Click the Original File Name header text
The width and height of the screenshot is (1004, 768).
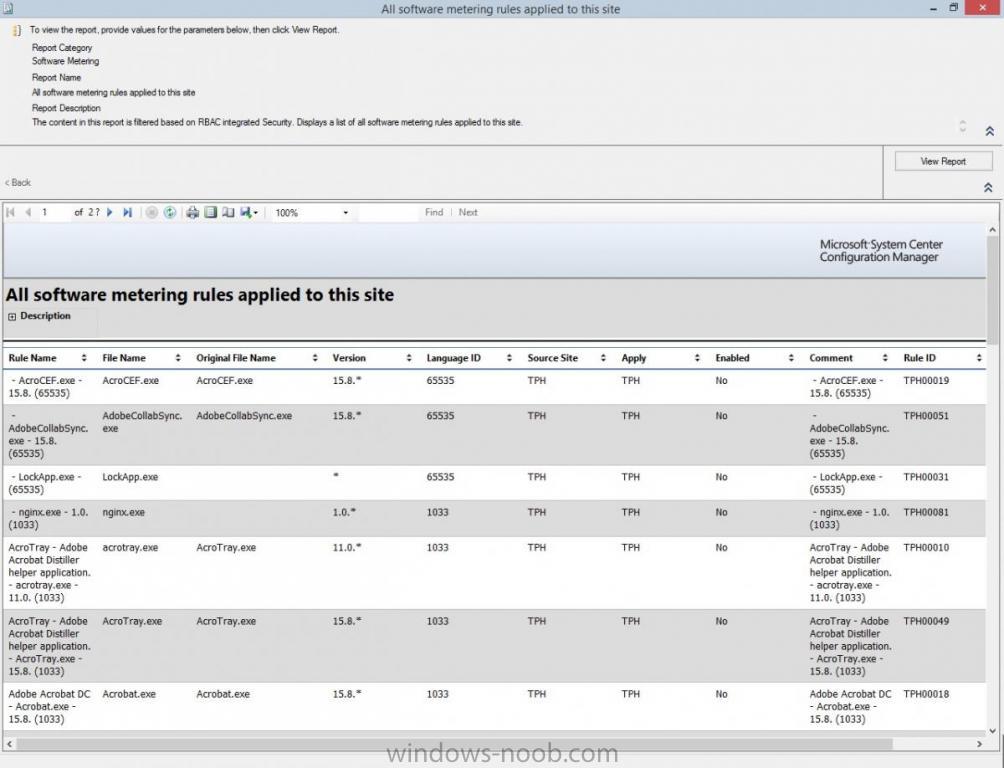(x=236, y=358)
